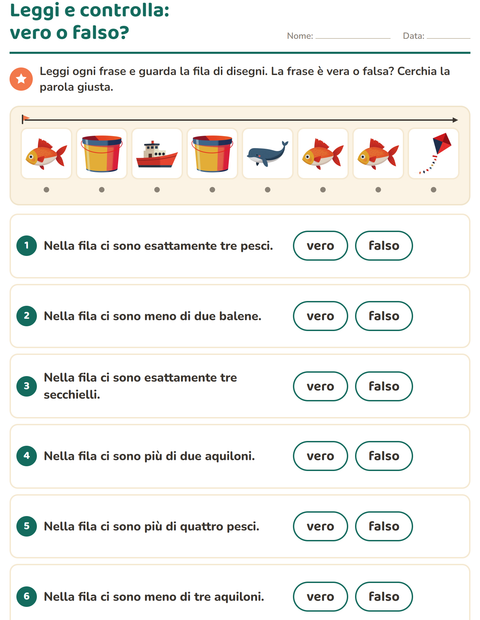The image size is (480, 620).
Task: Click the bucket picture next to the whale
Action: 212,153
